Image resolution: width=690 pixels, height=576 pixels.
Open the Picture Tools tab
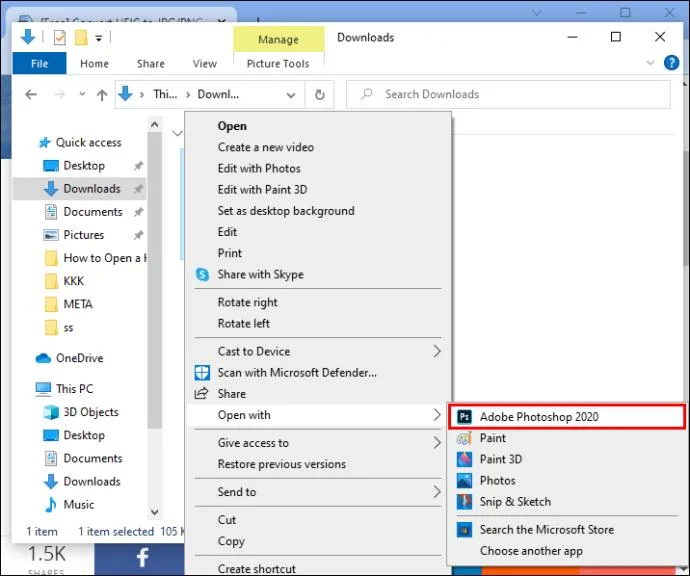tap(278, 63)
